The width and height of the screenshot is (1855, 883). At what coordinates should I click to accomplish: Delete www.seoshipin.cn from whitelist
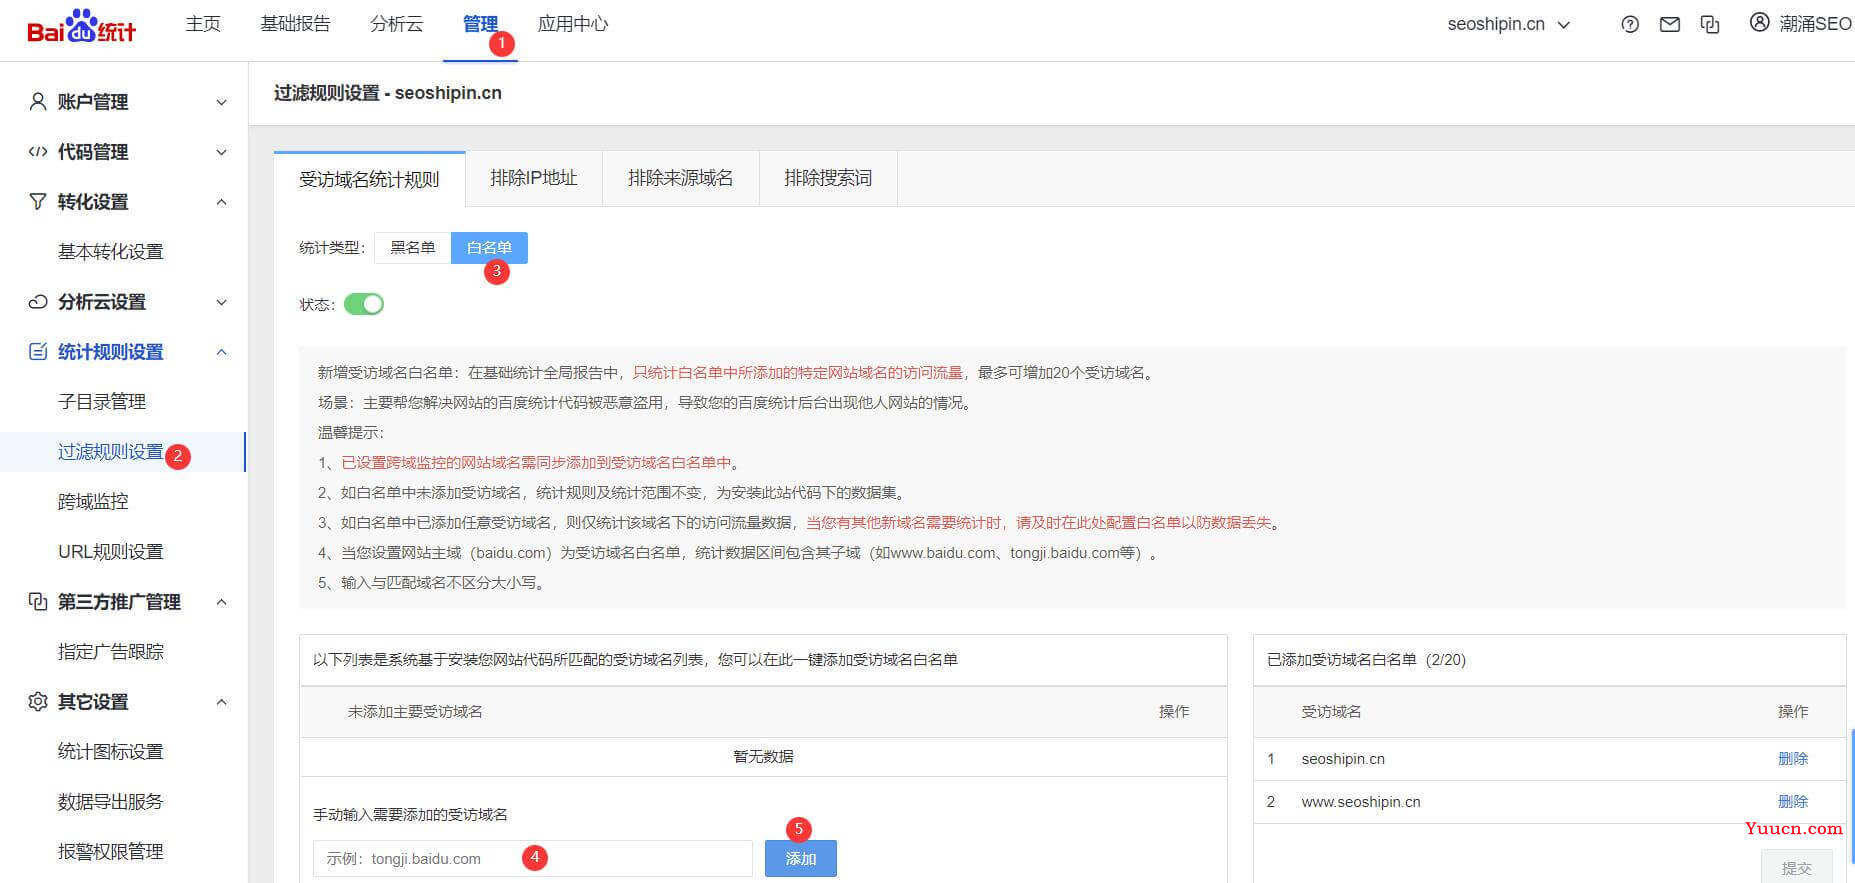(x=1793, y=802)
